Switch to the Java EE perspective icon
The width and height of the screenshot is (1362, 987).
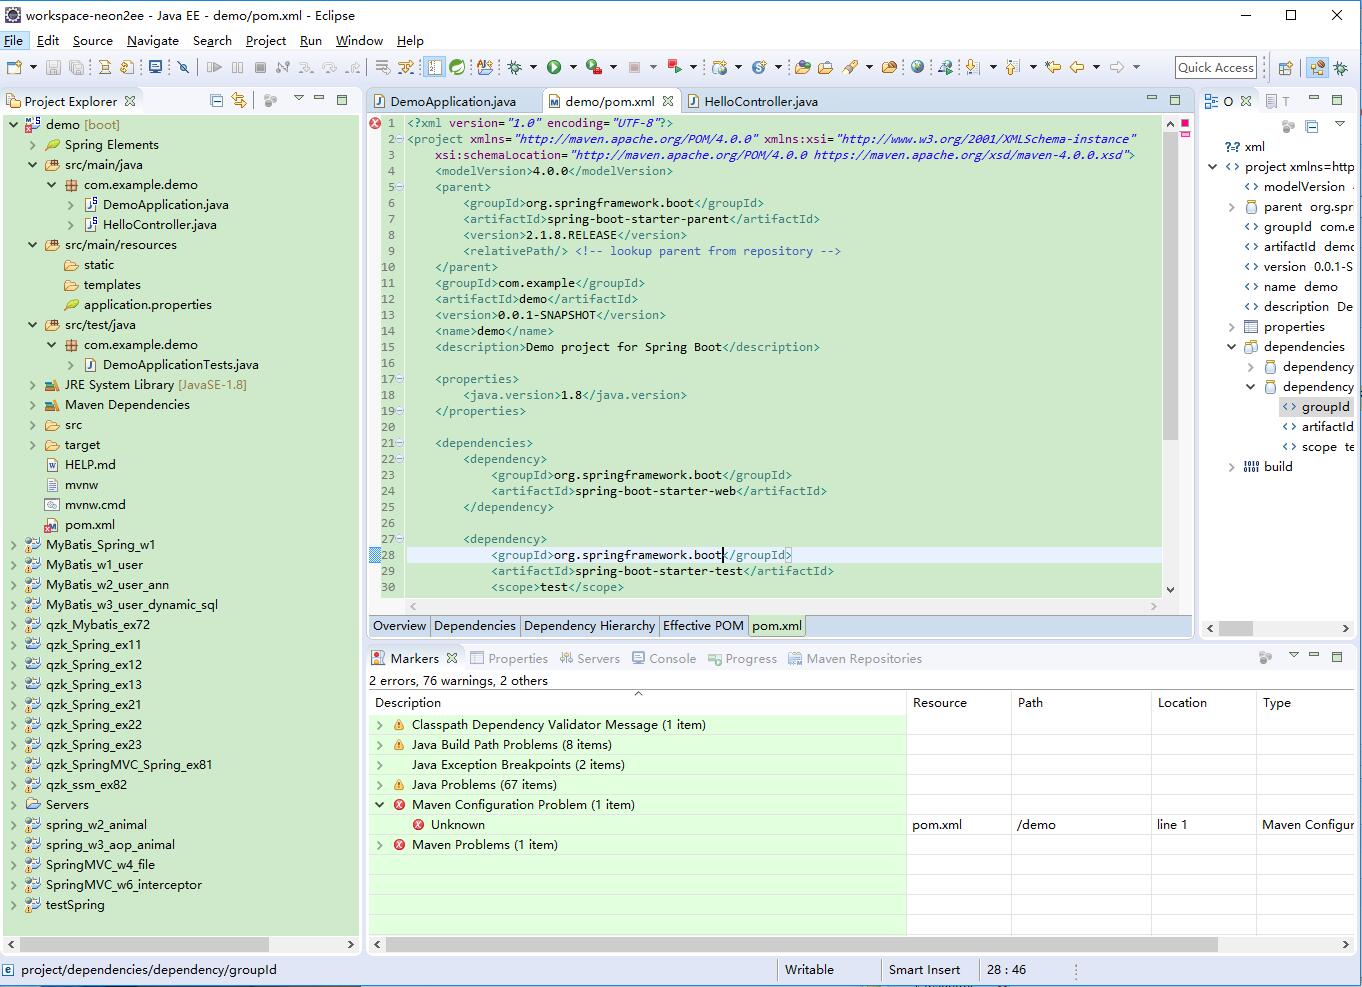tap(1316, 67)
